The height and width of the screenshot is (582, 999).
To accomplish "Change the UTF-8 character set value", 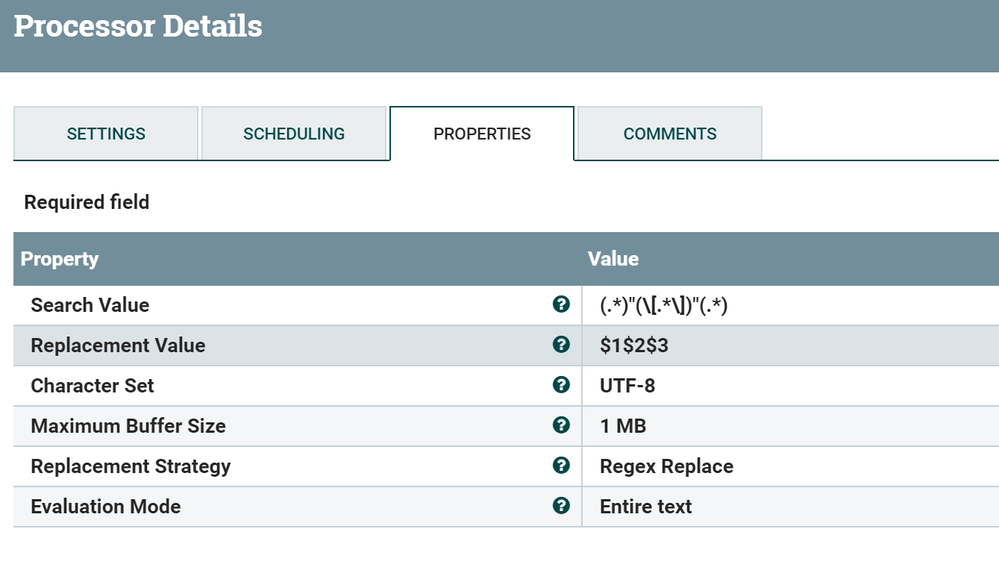I will point(628,386).
